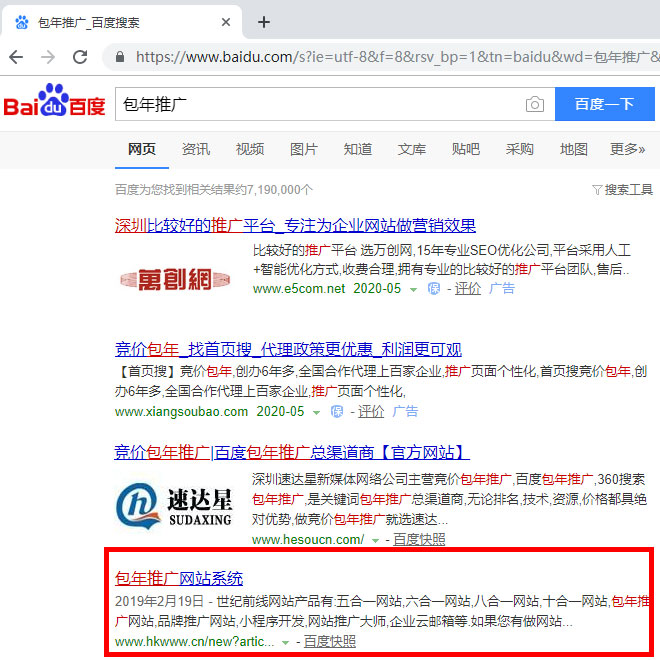660x660 pixels.
Task: Reload the page with refresh icon
Action: 80,57
